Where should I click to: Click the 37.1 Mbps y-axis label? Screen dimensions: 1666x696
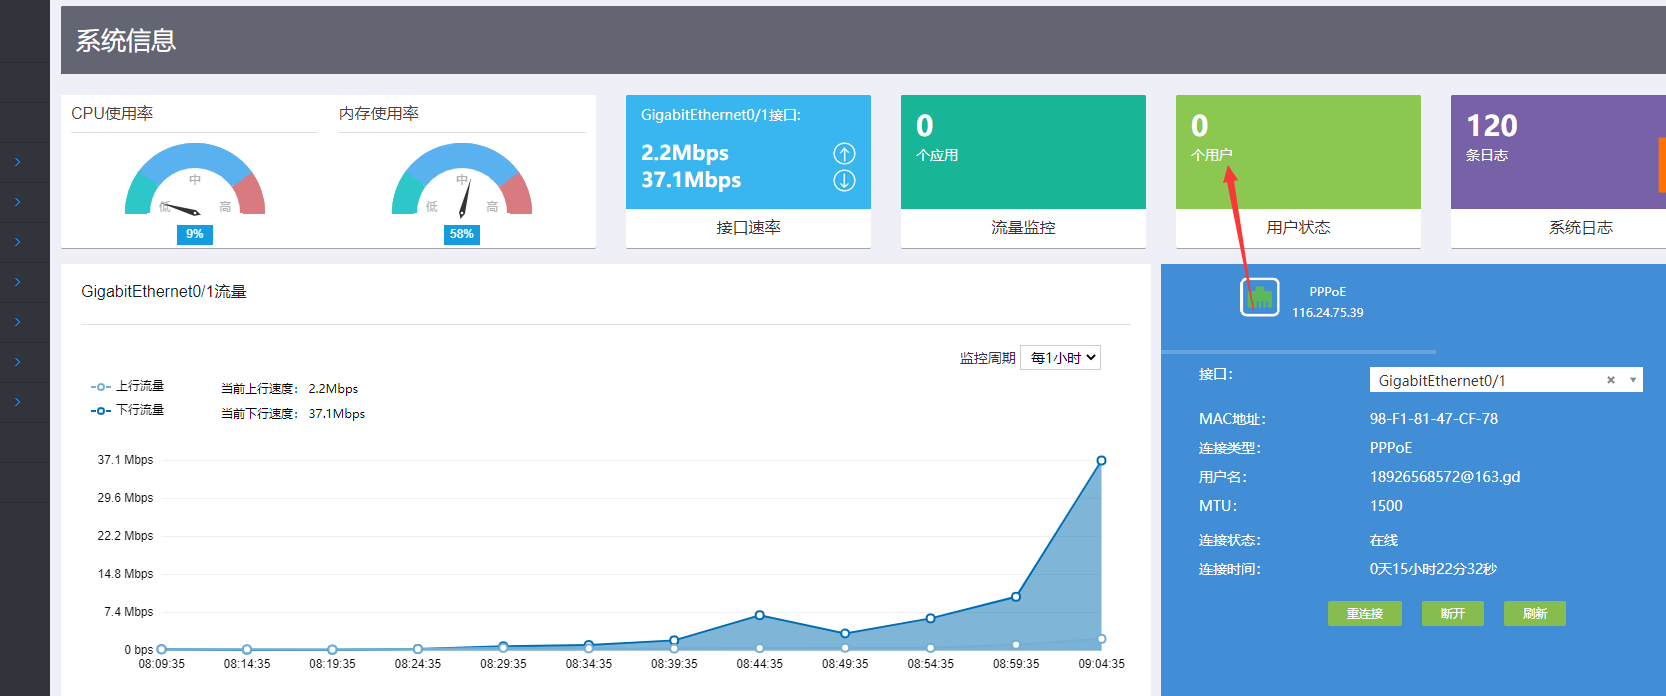pos(125,460)
